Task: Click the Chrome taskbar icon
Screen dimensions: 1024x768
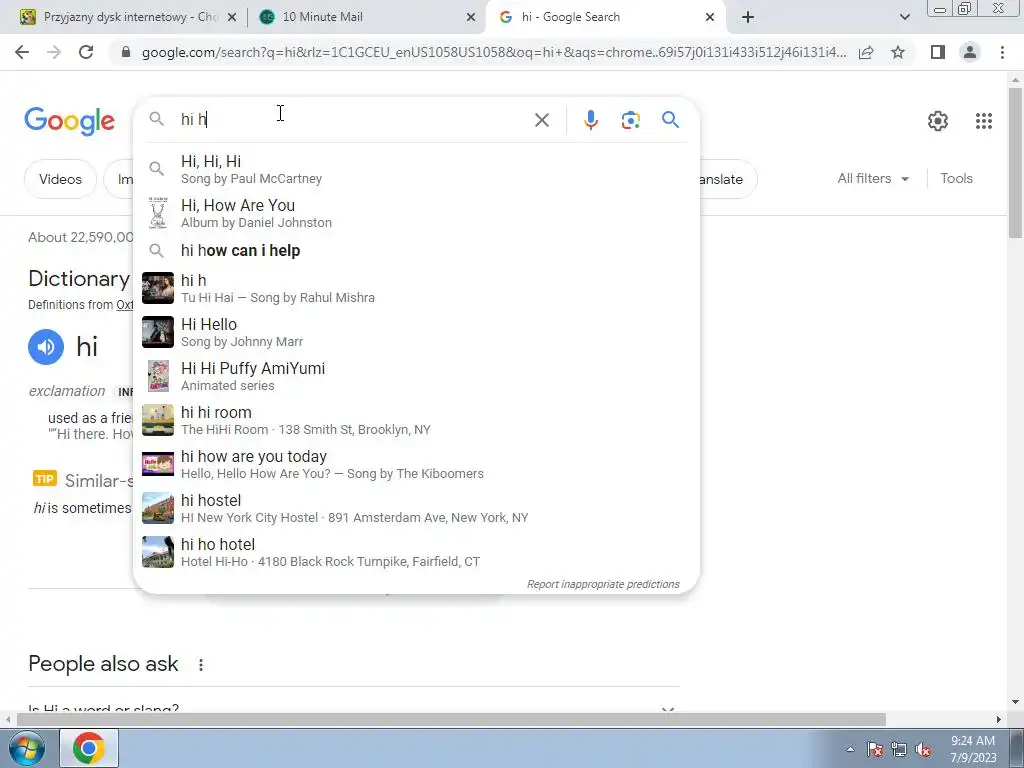Action: [x=89, y=748]
